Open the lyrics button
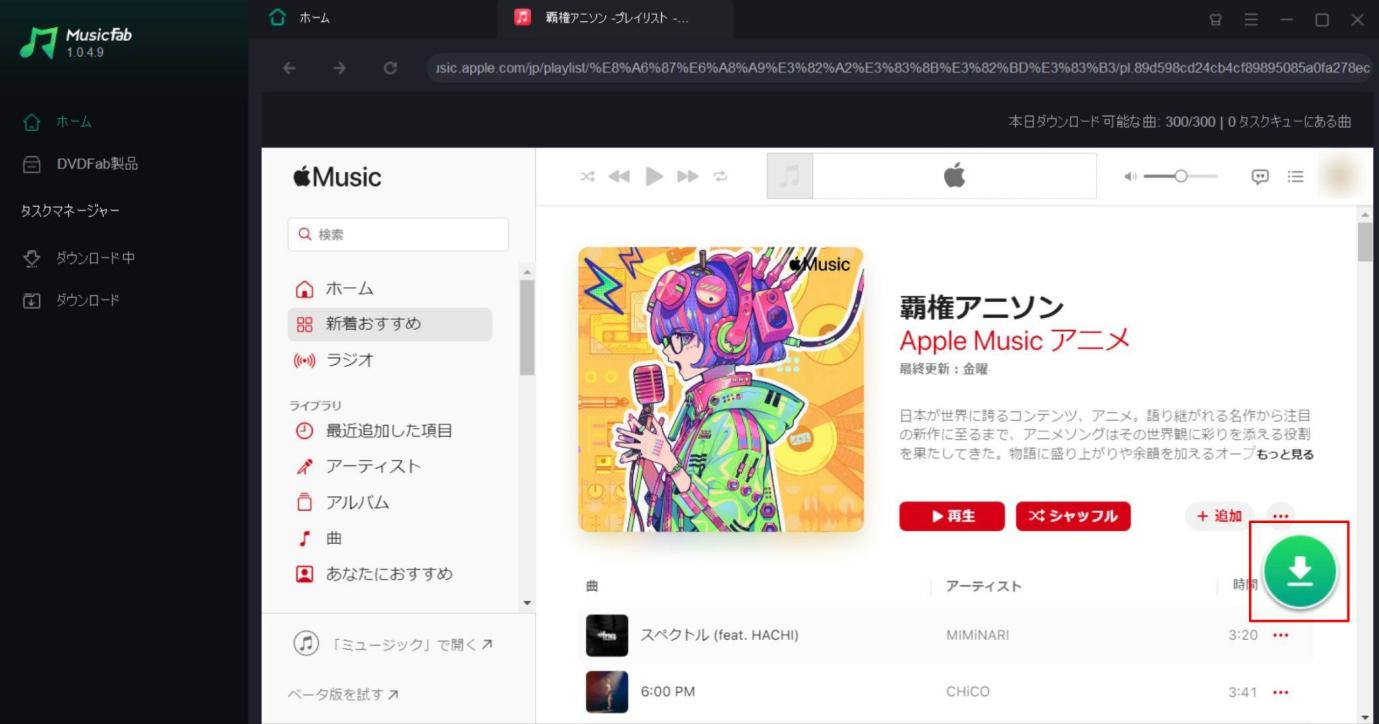This screenshot has width=1379, height=724. 1260,177
